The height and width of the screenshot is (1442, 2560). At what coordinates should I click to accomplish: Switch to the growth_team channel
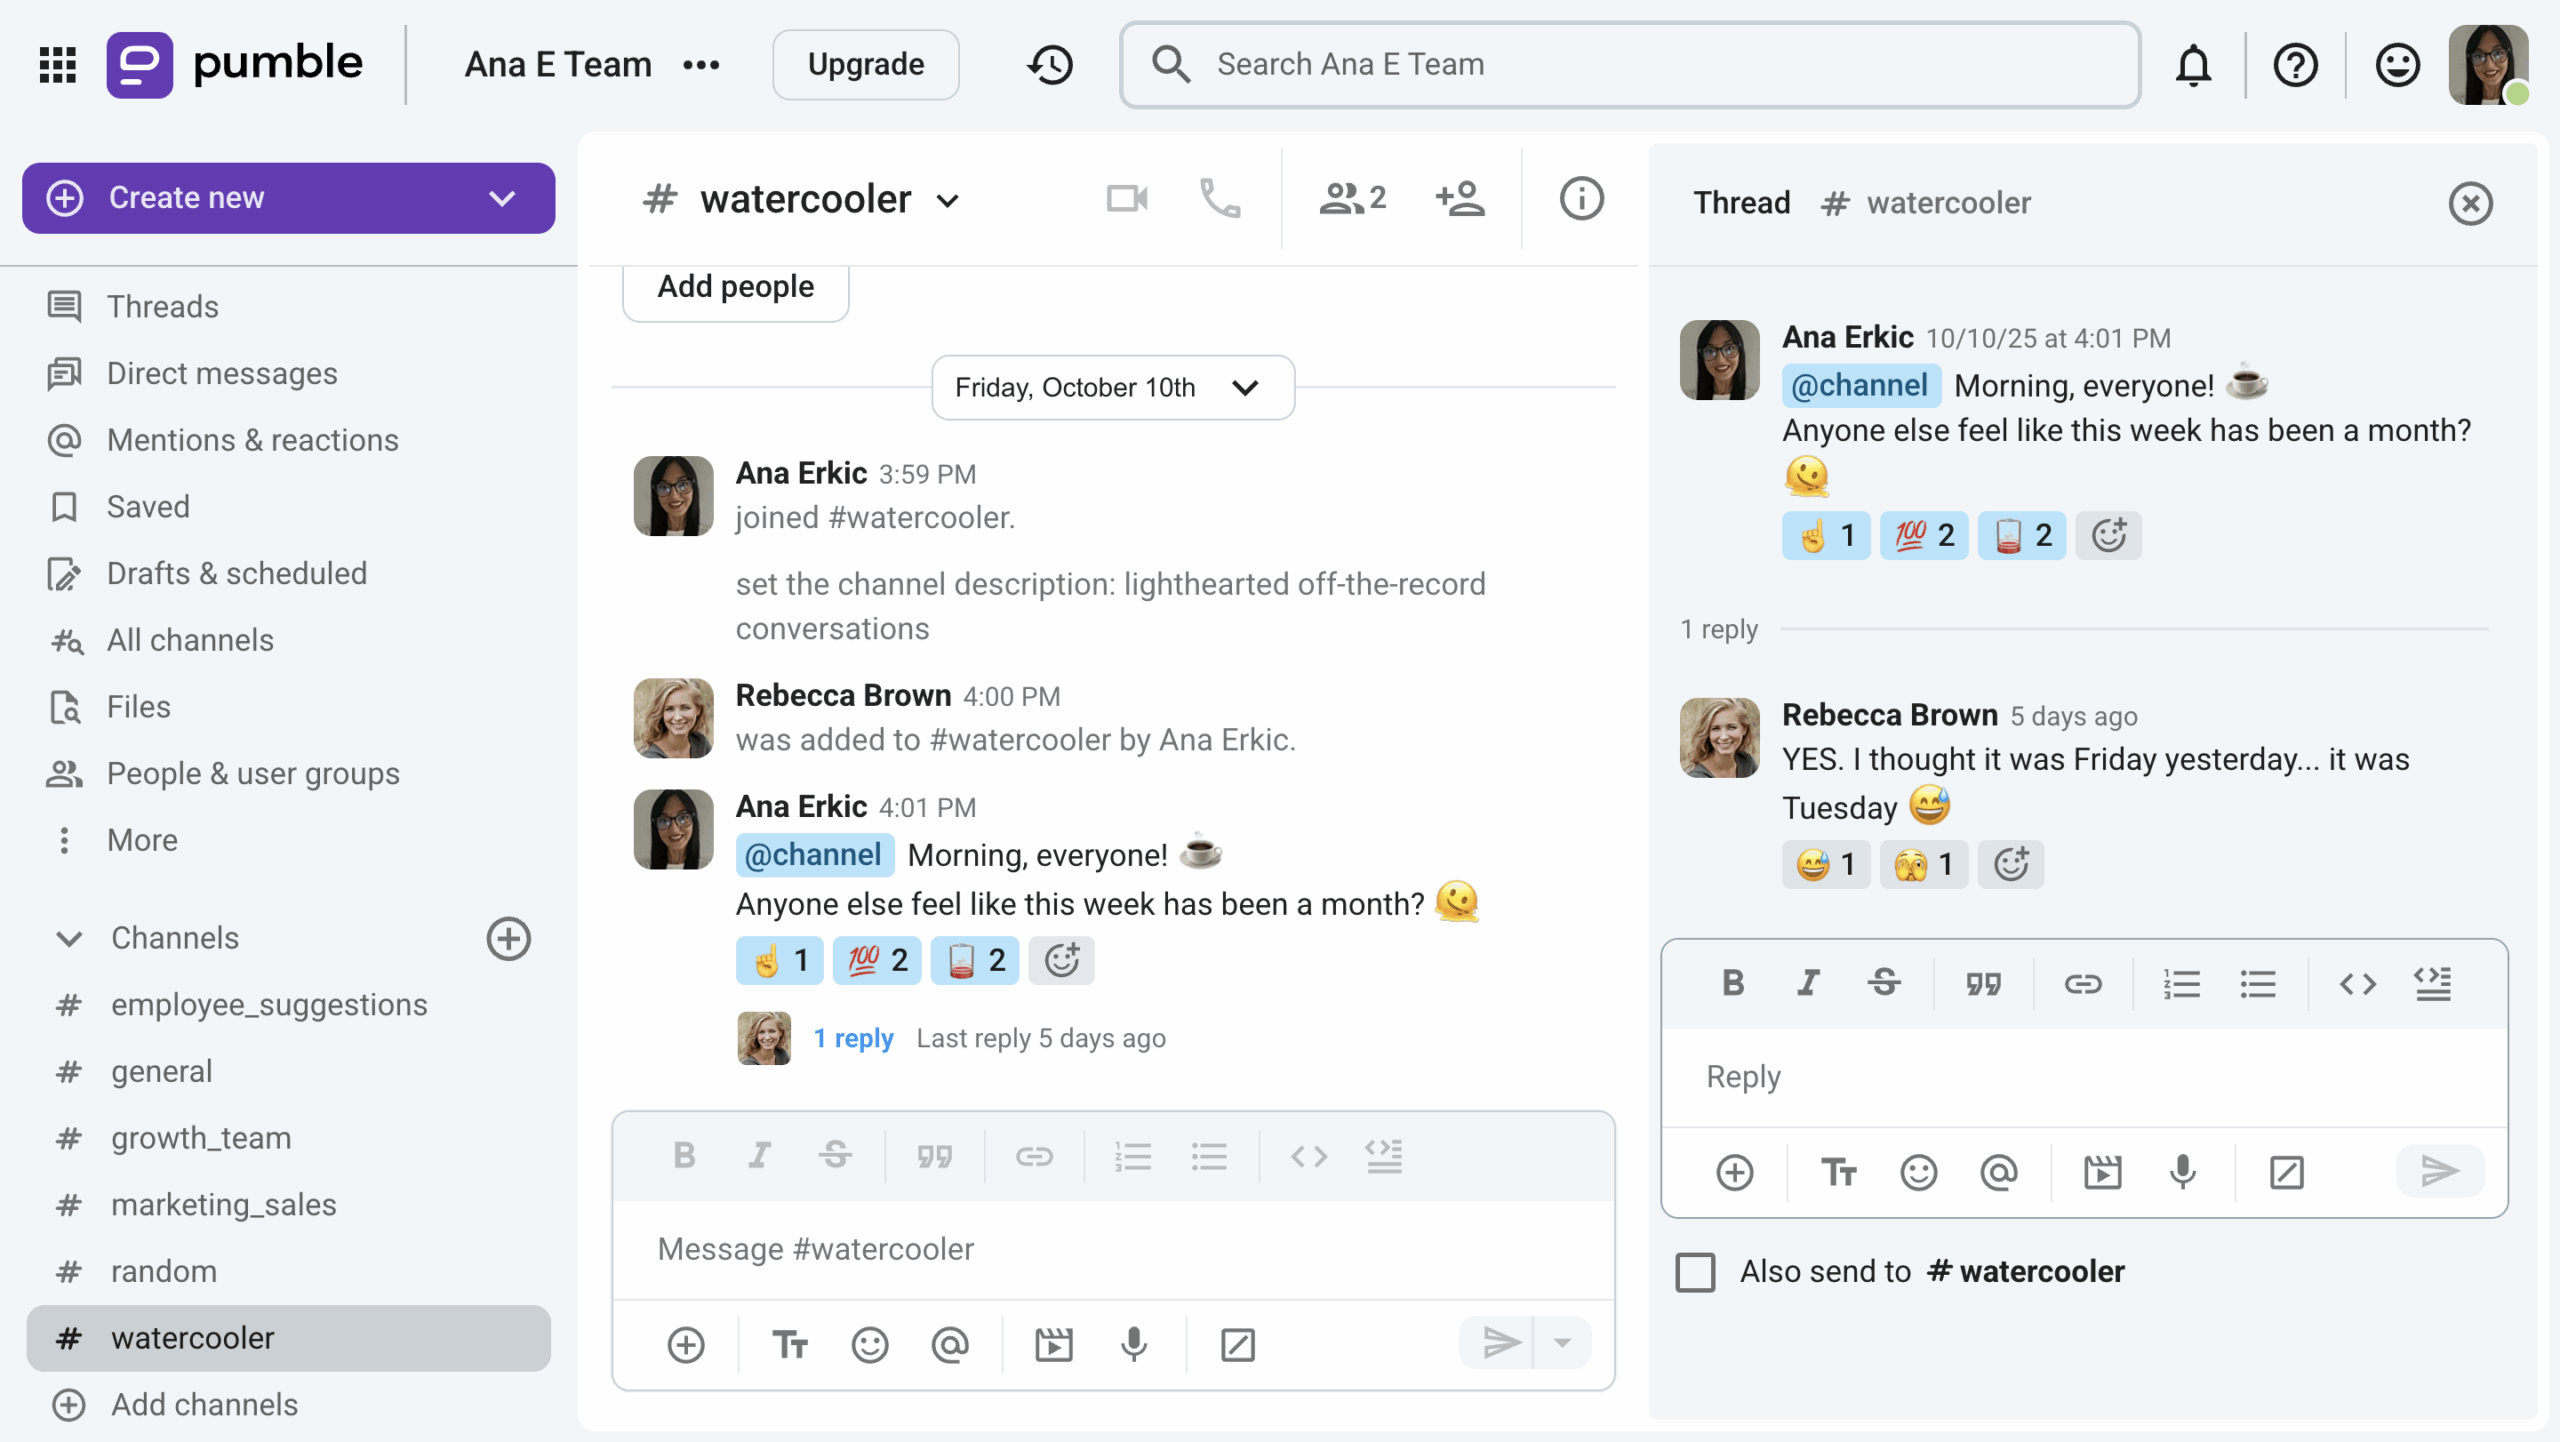coord(201,1138)
